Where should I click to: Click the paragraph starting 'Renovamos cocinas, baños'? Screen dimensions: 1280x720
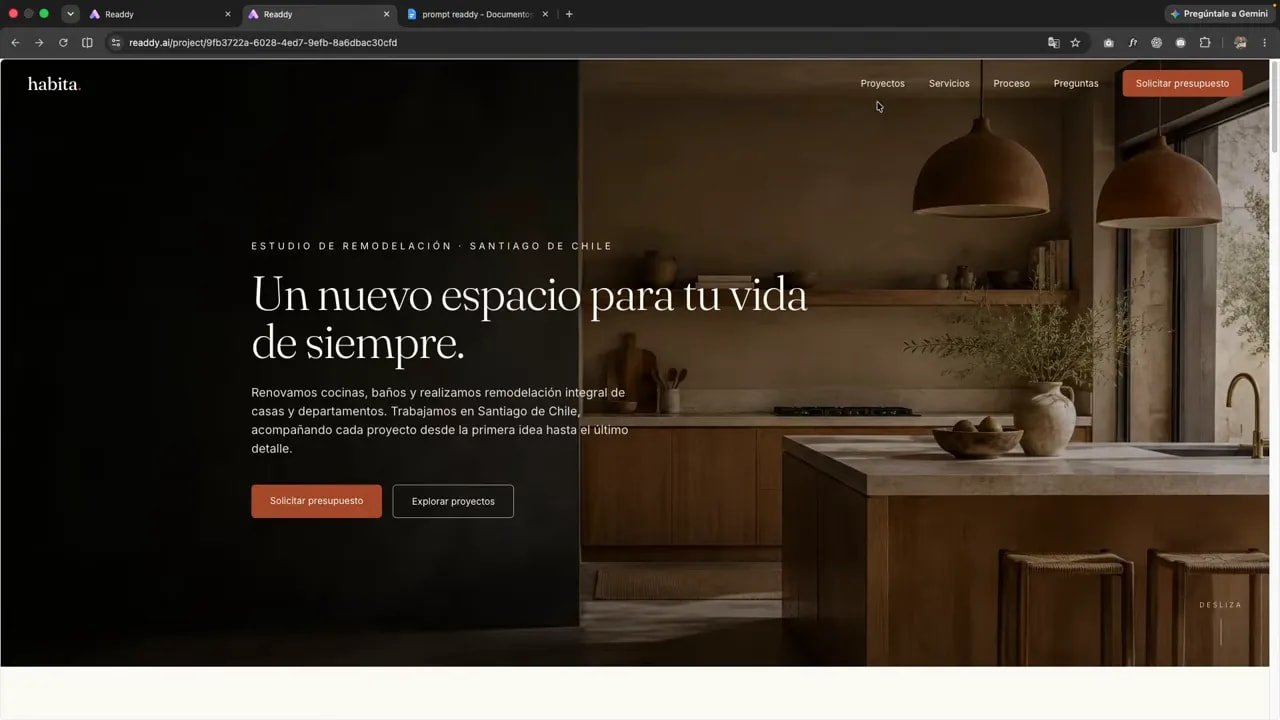coord(440,421)
